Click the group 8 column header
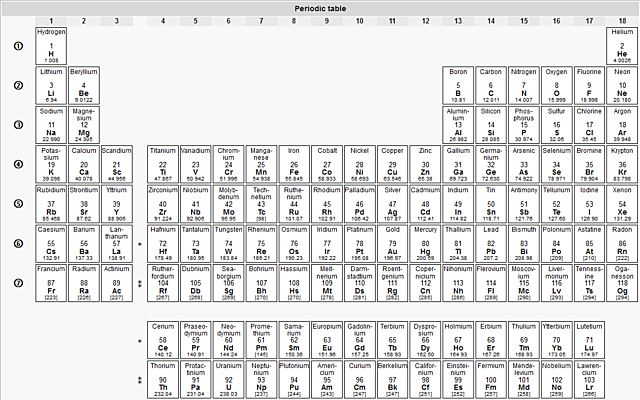 (x=294, y=21)
